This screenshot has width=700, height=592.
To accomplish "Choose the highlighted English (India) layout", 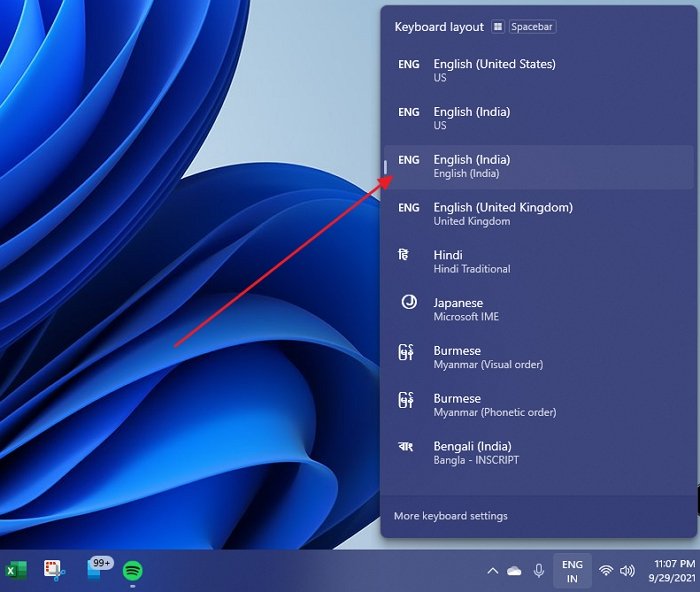I will pyautogui.click(x=538, y=166).
